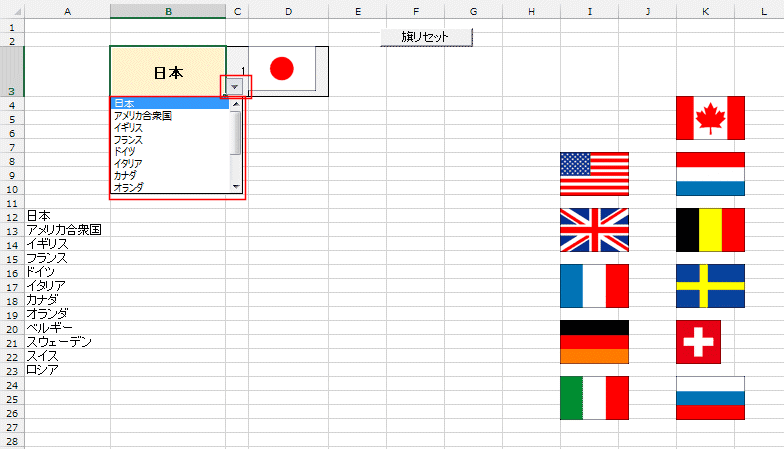Select column I header
The height and width of the screenshot is (449, 784).
pos(590,12)
